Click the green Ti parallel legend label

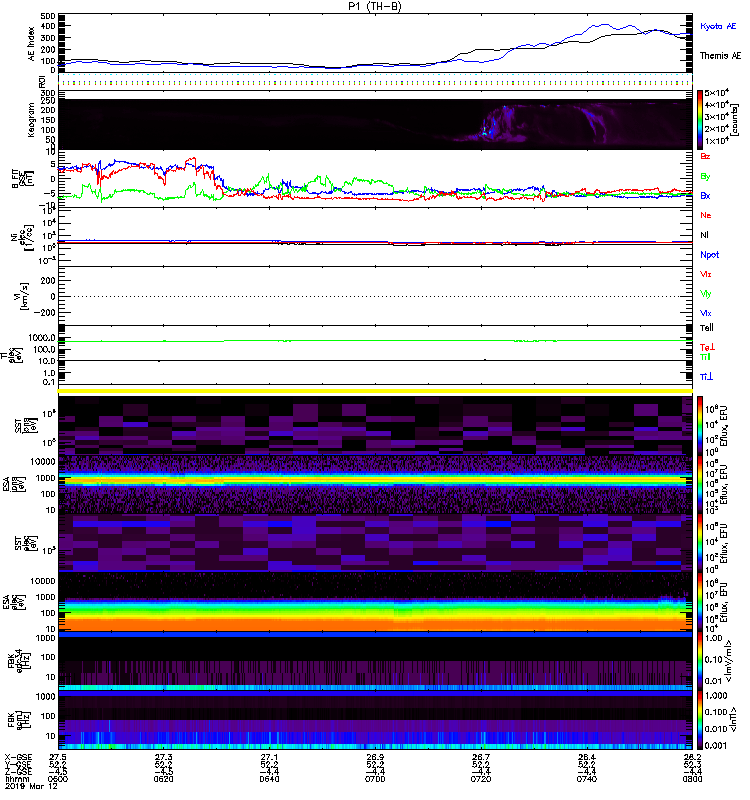point(705,357)
